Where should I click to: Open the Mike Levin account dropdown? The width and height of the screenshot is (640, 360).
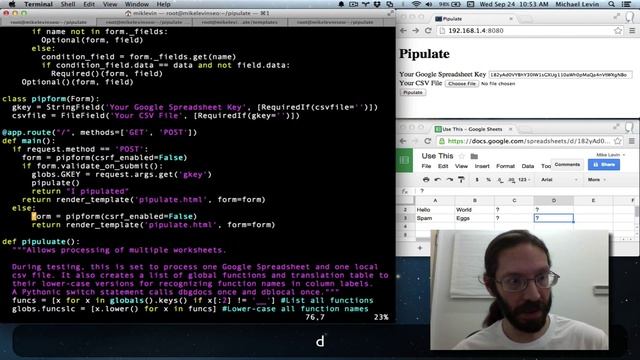coord(611,155)
